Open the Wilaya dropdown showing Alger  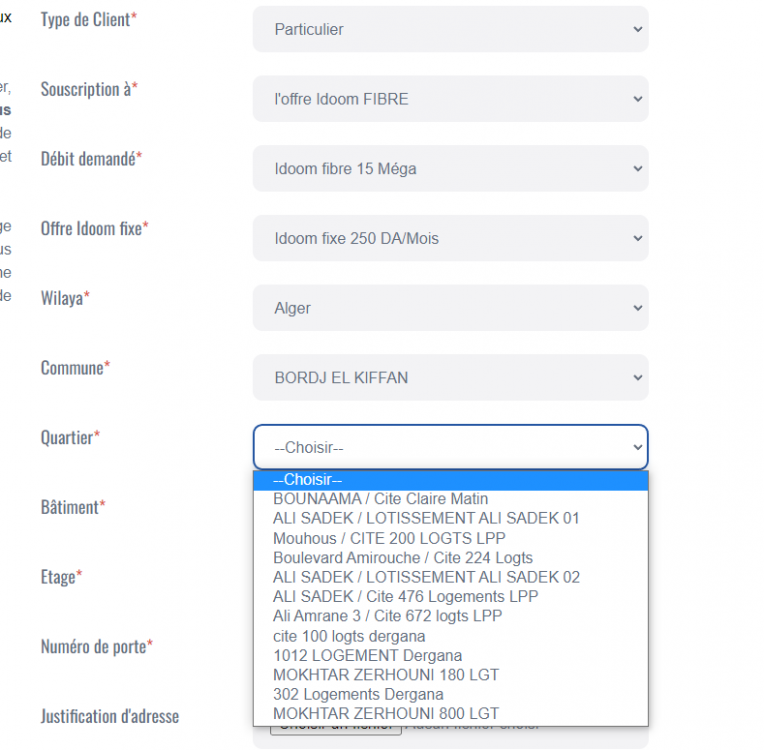pyautogui.click(x=450, y=309)
